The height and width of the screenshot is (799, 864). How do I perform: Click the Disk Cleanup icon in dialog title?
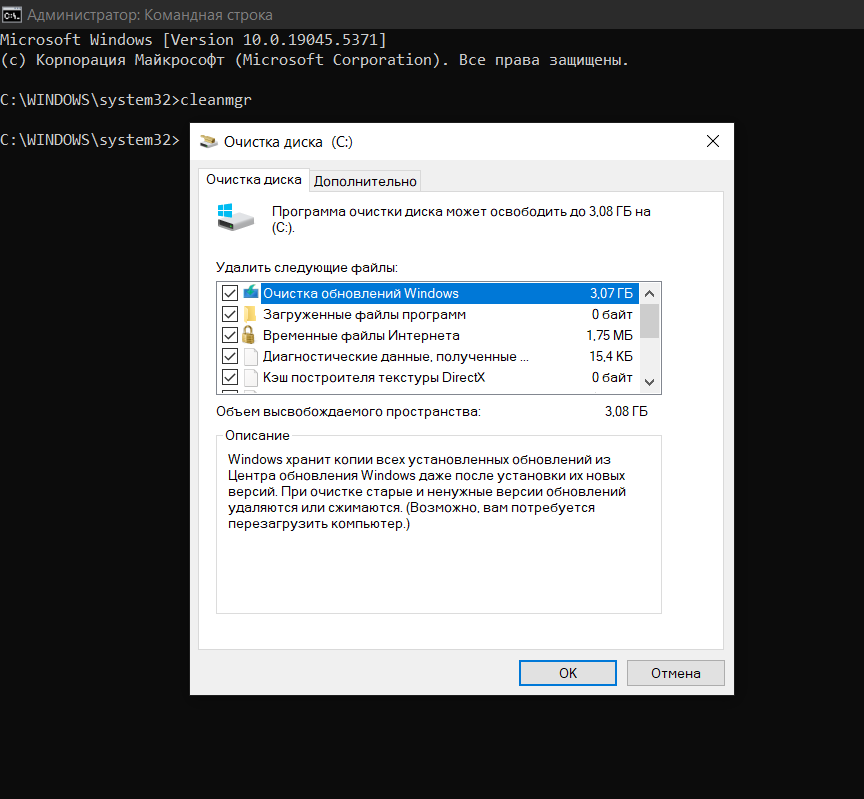pos(208,142)
